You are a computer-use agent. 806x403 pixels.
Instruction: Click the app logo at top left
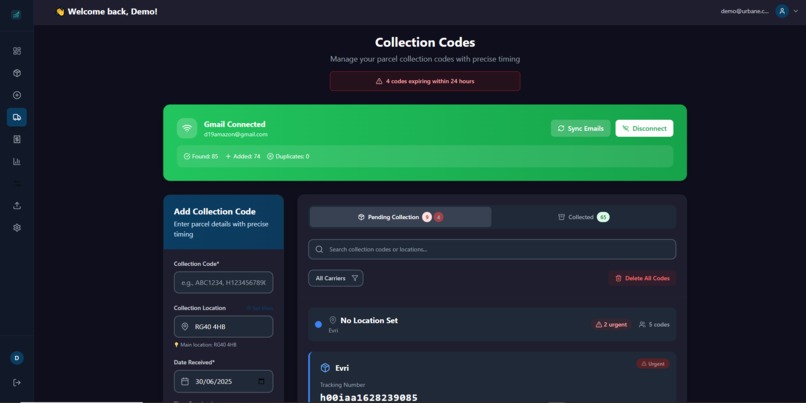click(x=17, y=14)
